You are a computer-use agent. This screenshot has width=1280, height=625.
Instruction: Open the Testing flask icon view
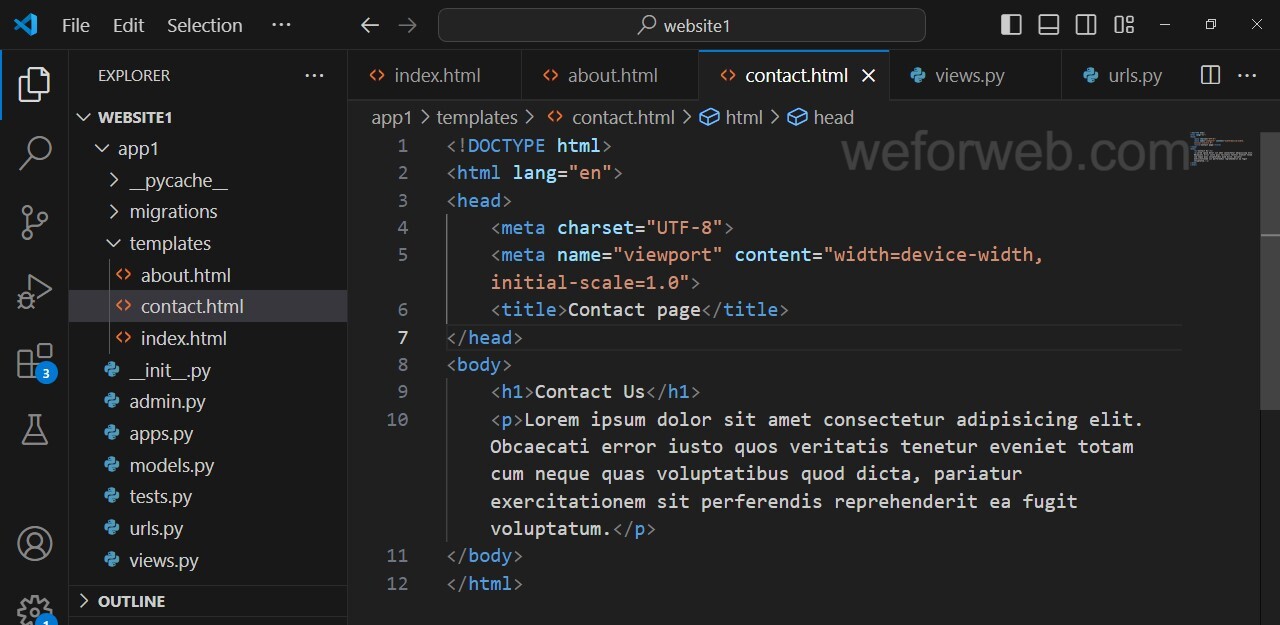tap(35, 430)
